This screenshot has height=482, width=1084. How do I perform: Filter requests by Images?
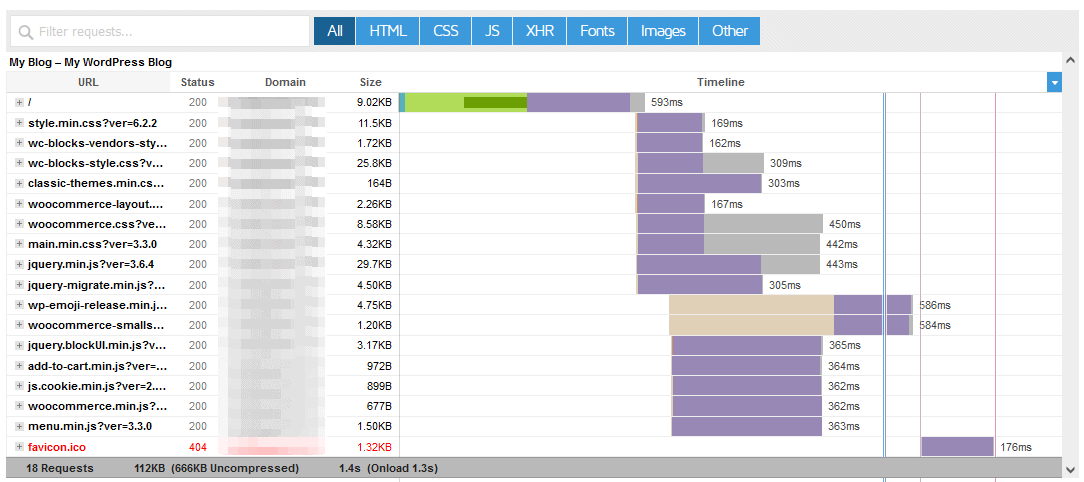click(x=663, y=31)
